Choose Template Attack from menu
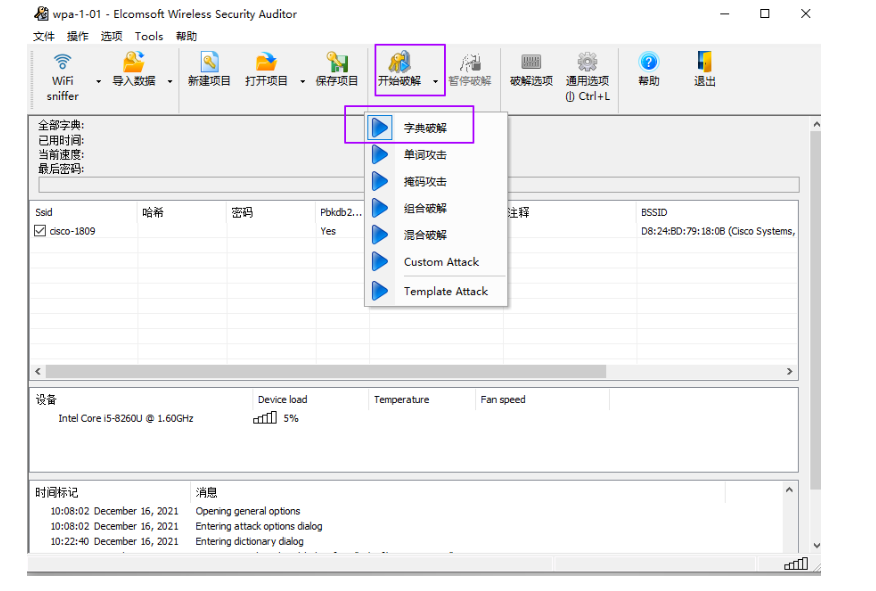 click(436, 291)
